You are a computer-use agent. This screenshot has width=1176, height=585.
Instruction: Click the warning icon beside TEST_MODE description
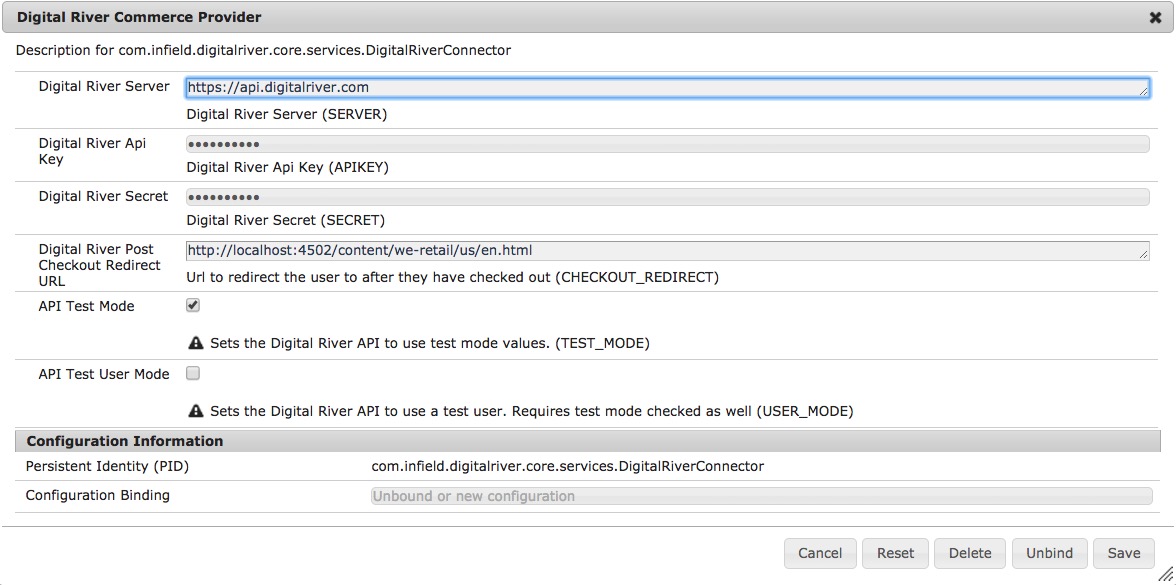tap(196, 343)
